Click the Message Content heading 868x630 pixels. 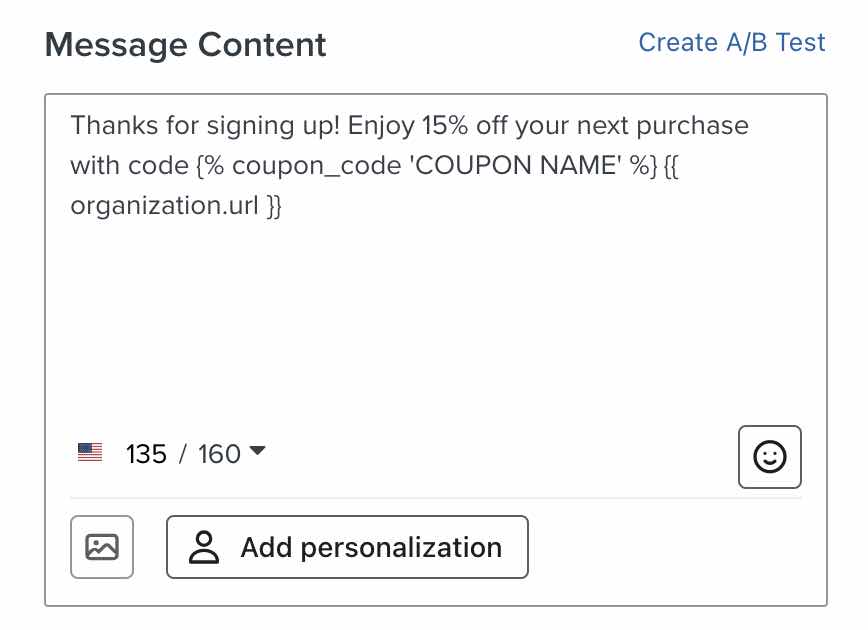coord(185,44)
